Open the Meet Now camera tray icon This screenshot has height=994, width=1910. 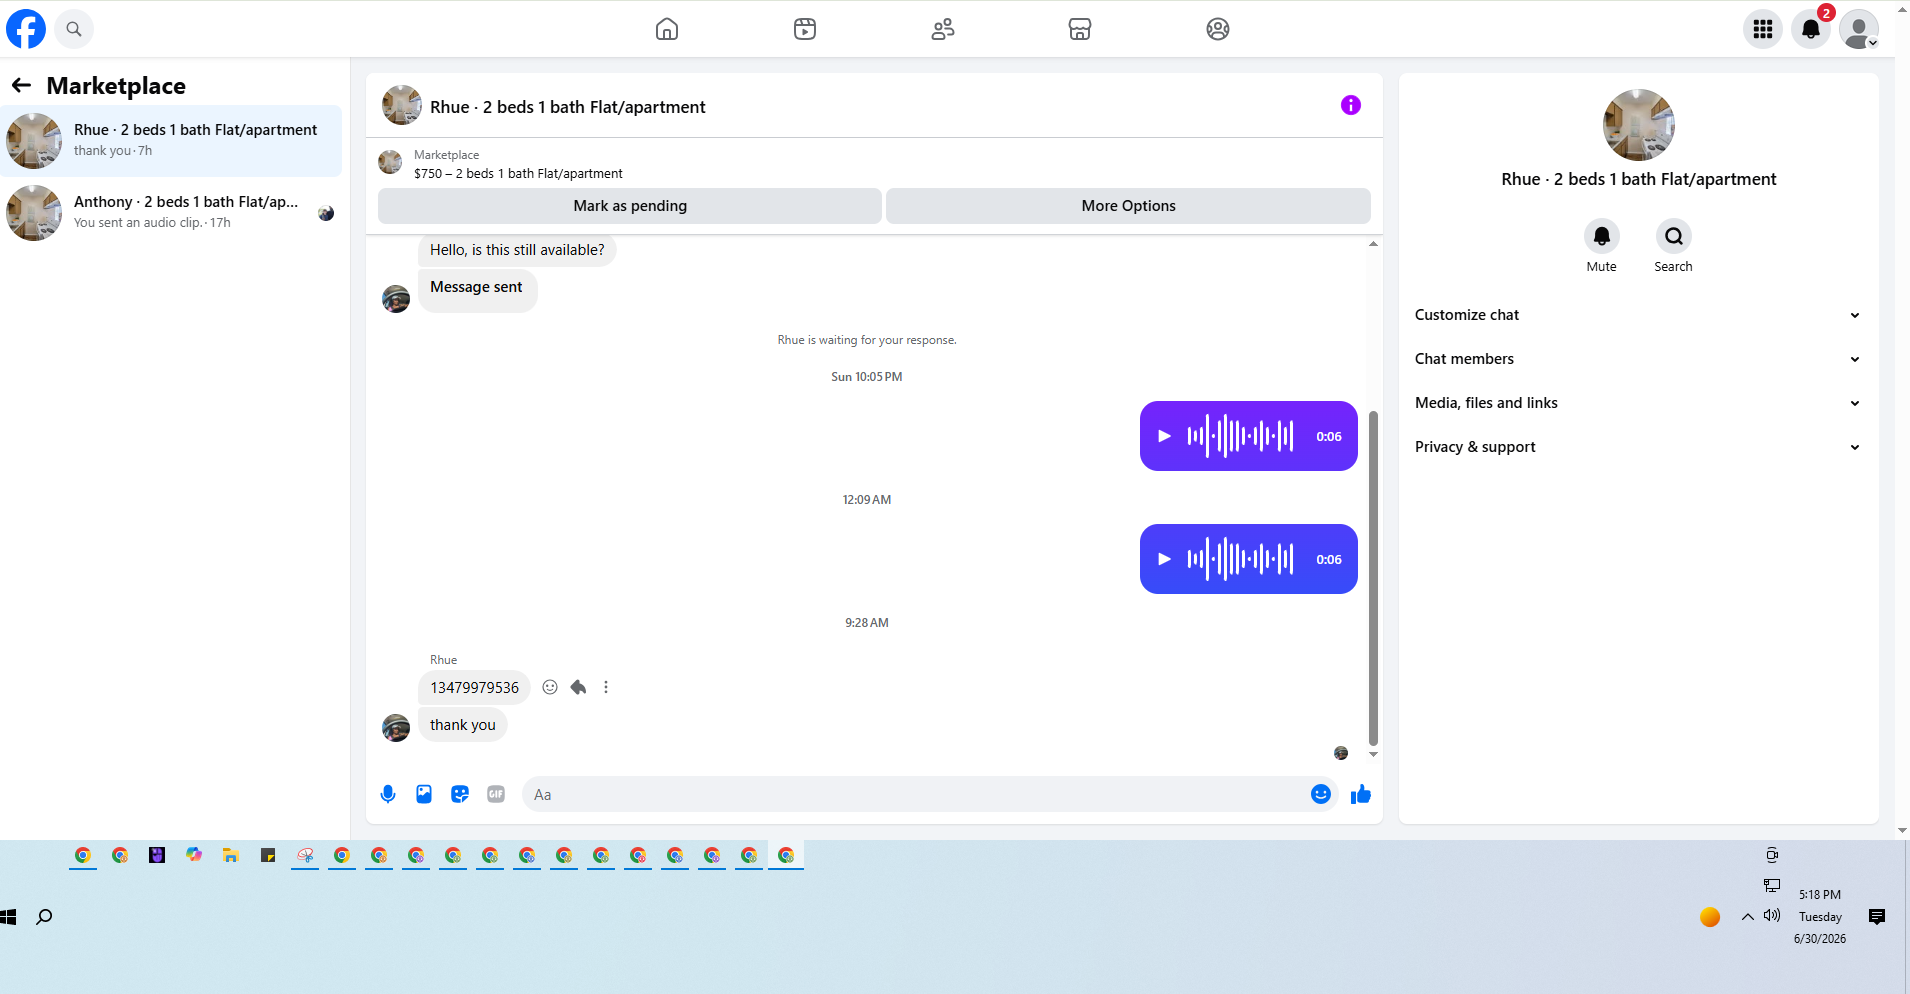[1772, 855]
